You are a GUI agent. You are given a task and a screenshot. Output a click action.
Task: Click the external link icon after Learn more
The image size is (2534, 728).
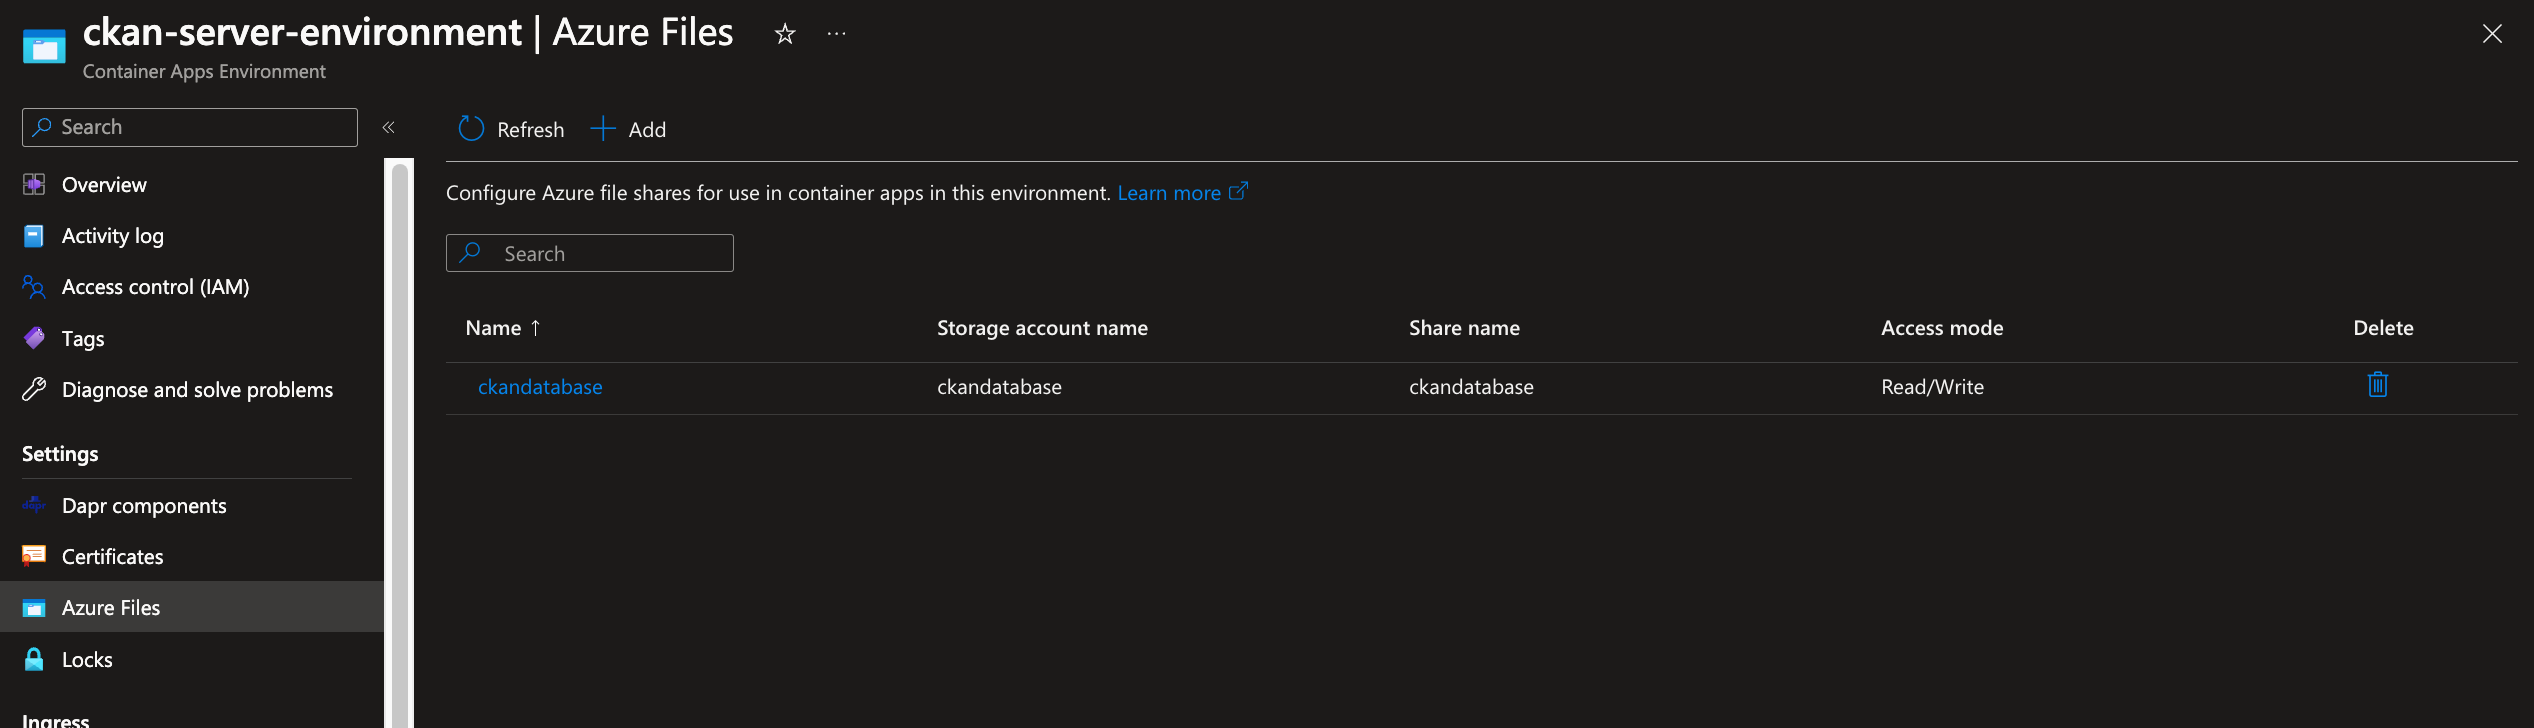tap(1238, 191)
